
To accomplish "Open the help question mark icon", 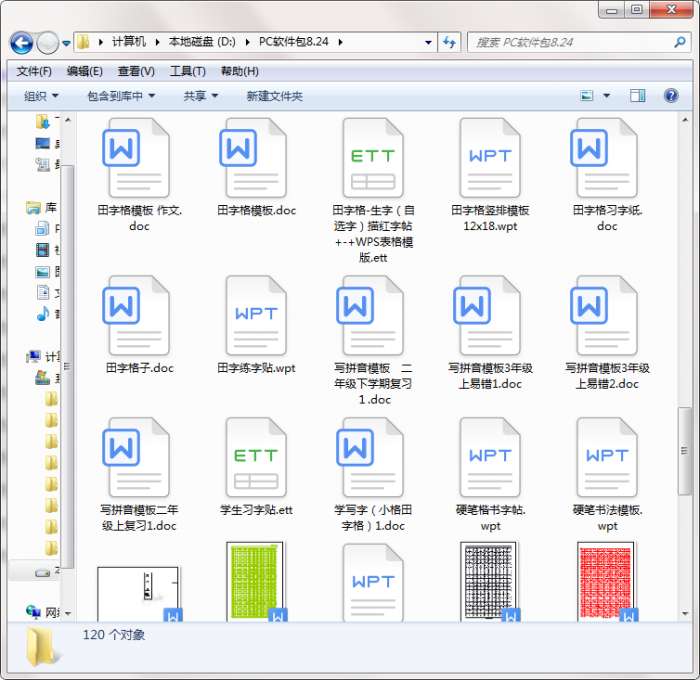I will click(x=670, y=96).
